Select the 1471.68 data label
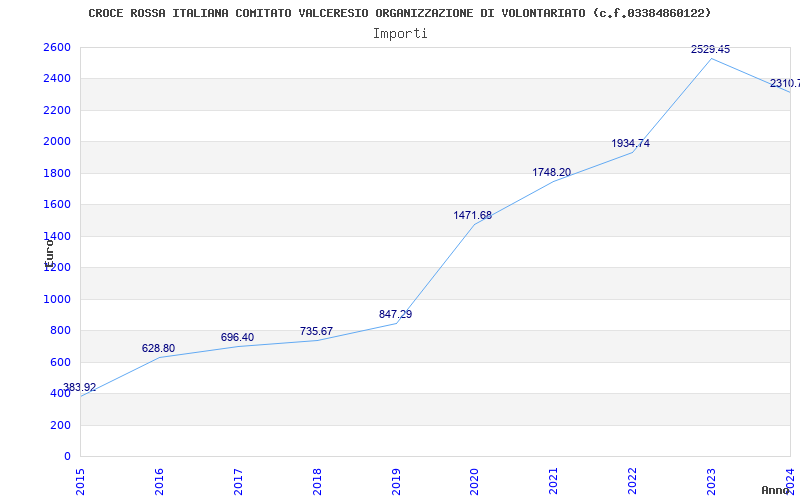Screen dimensions: 800x500 point(473,215)
